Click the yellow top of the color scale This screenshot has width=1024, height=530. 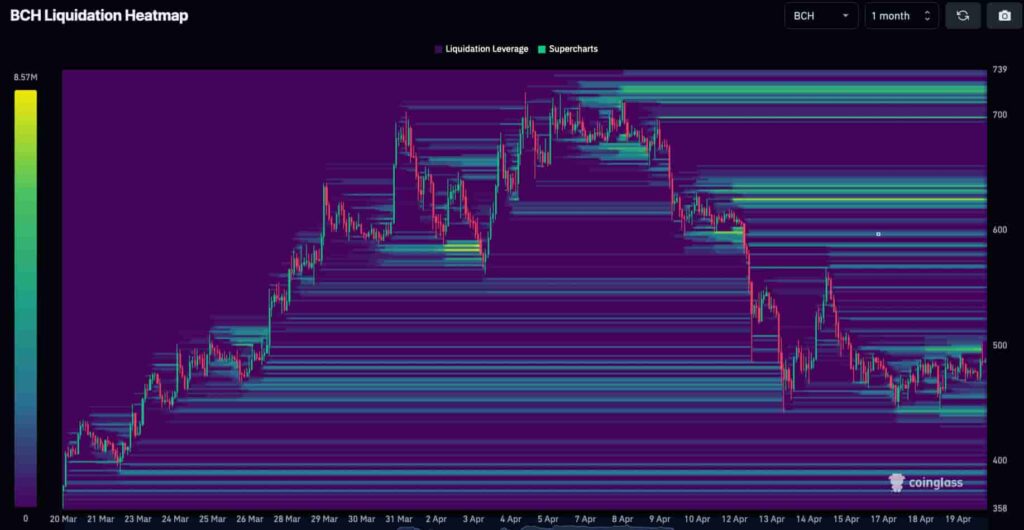pos(25,97)
